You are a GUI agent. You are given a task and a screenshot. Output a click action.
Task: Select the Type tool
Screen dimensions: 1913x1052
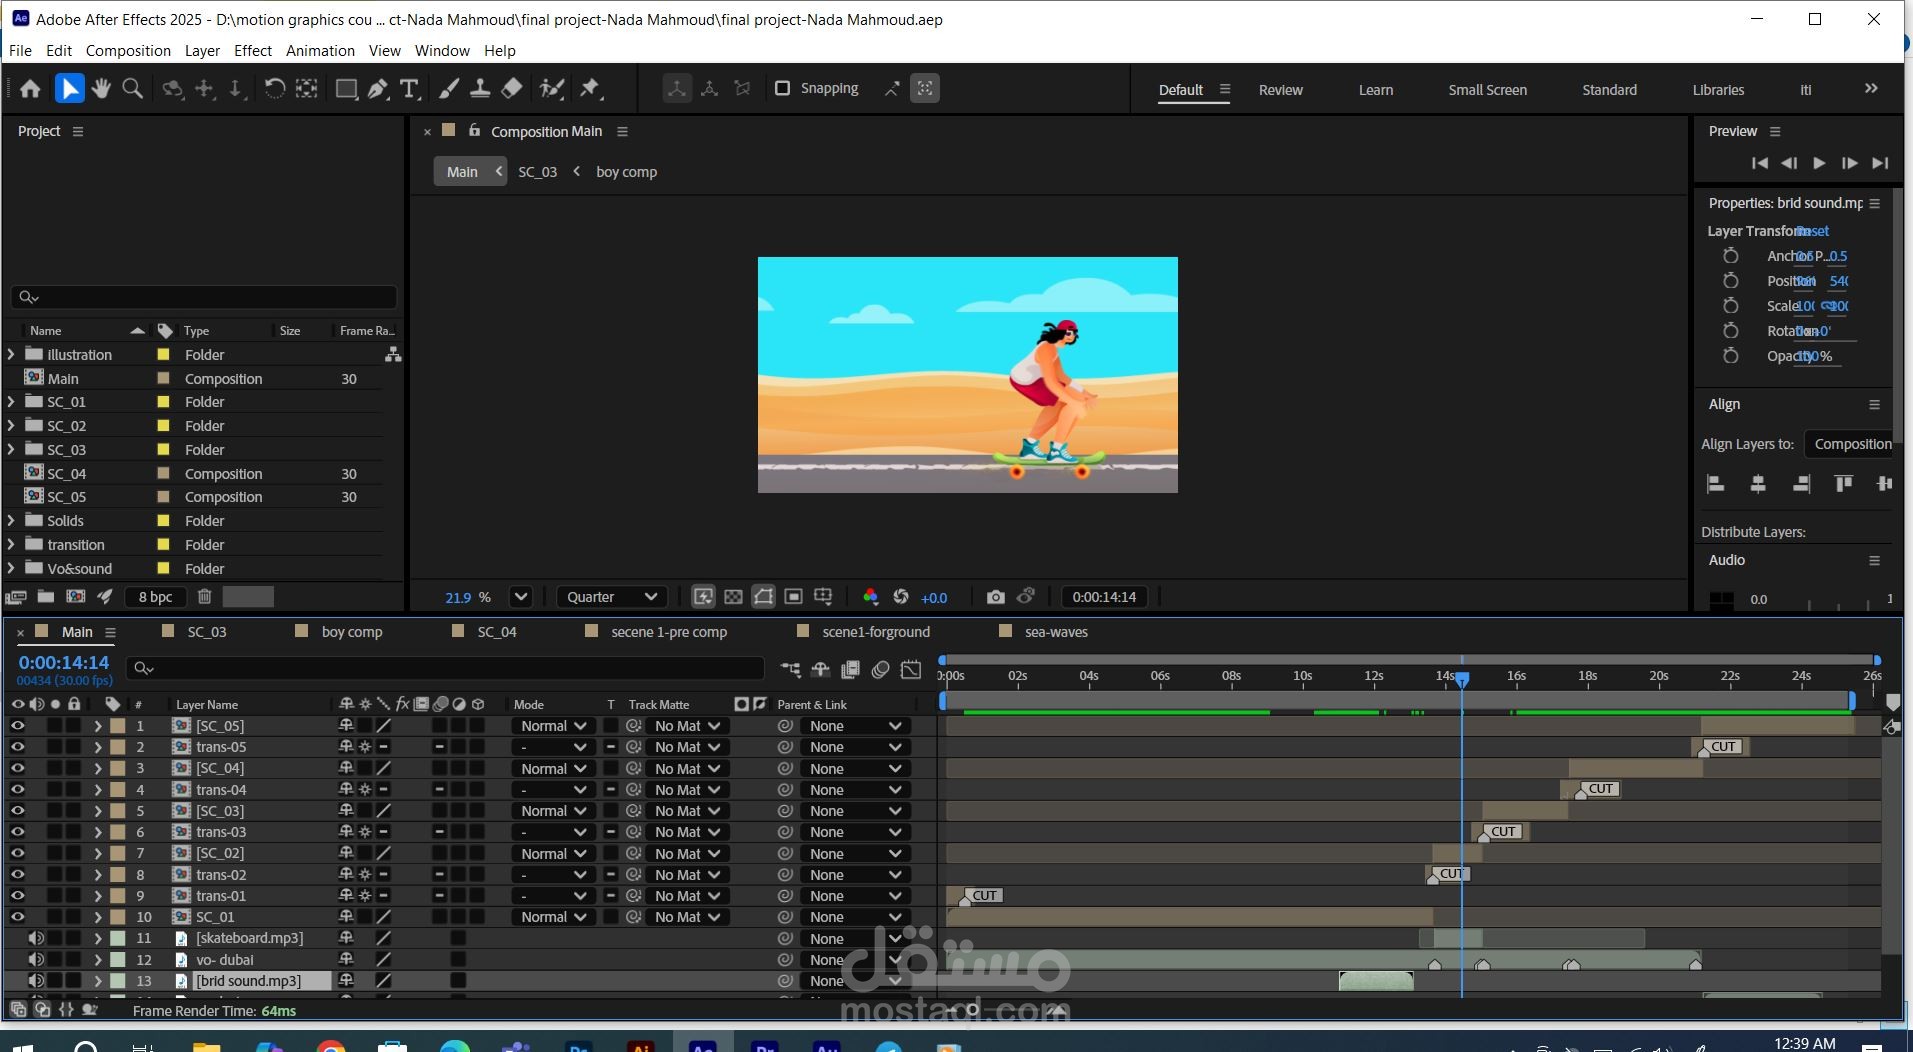coord(409,89)
